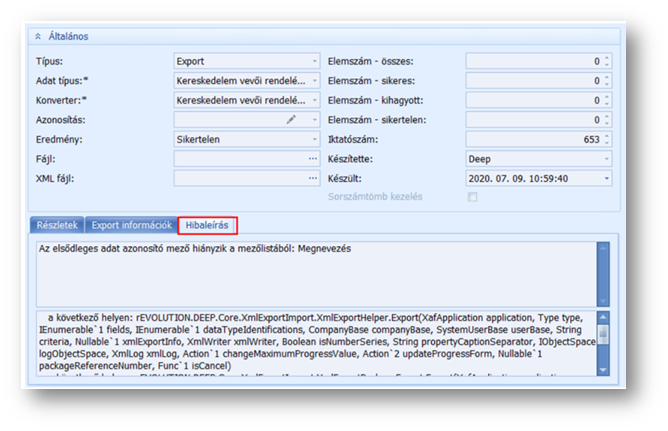Open the Eredmény dropdown
Viewport: 668px width, 431px height.
[x=314, y=139]
